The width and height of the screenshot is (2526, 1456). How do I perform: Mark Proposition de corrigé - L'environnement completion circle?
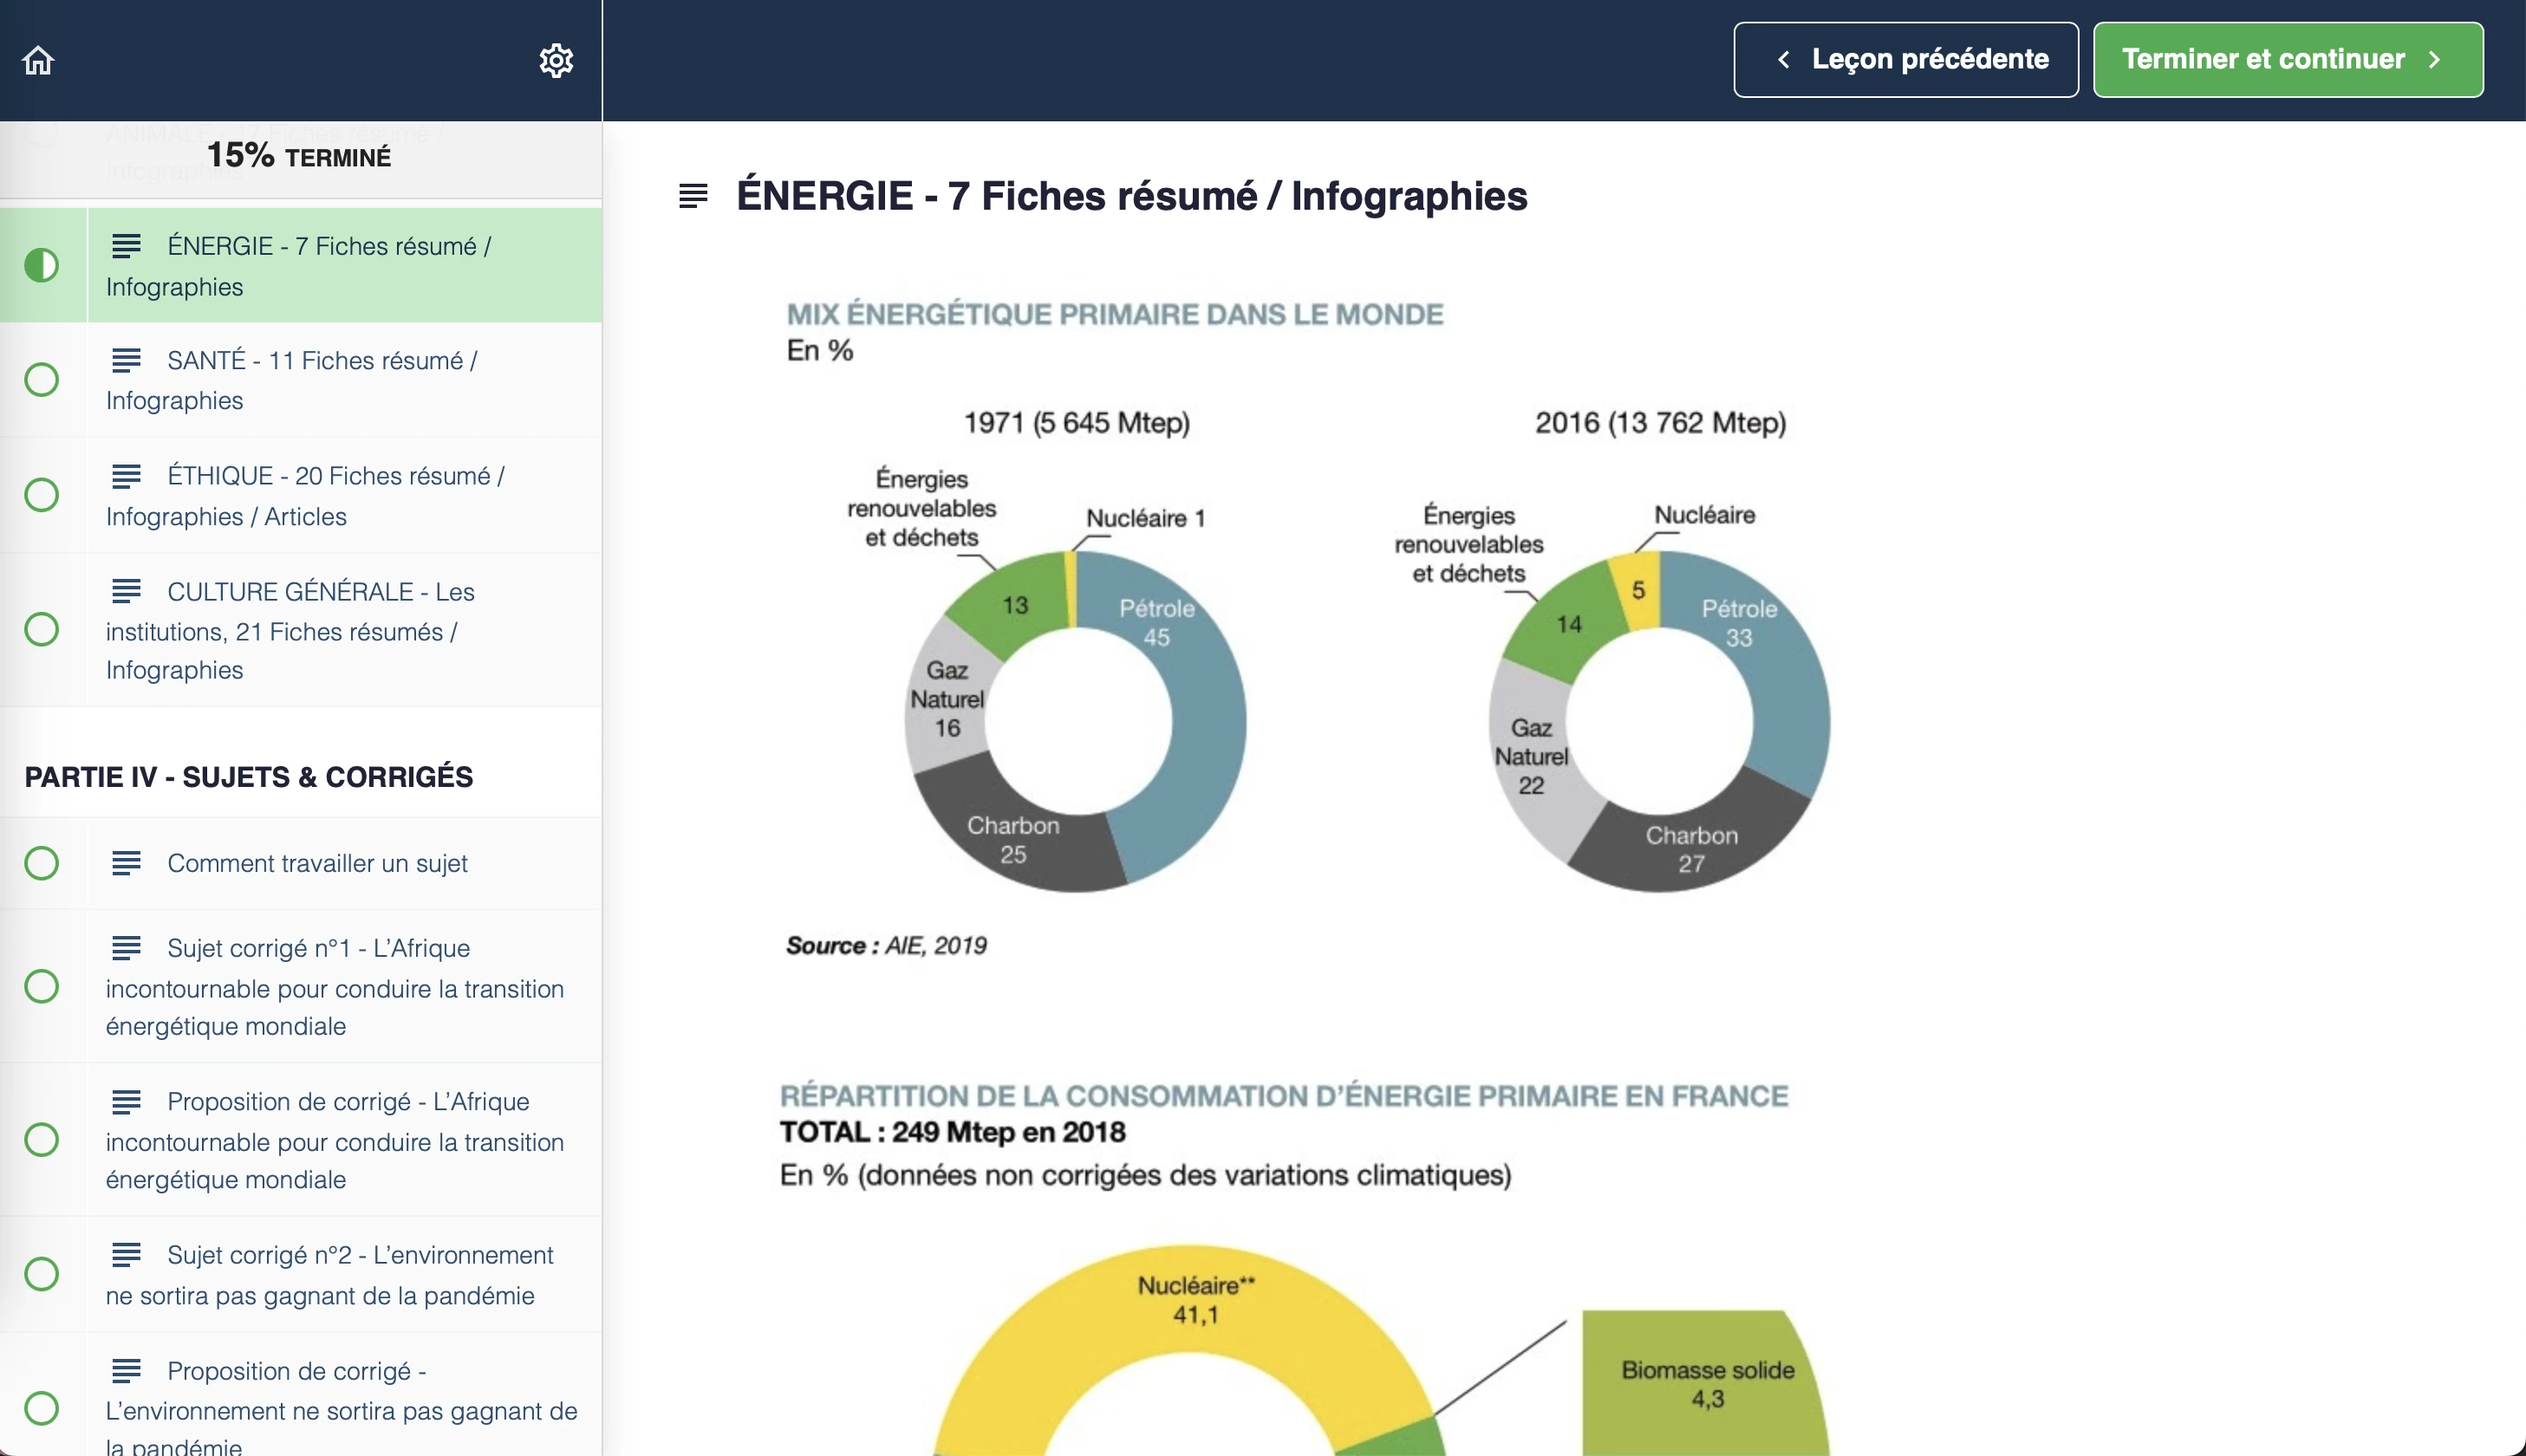point(41,1408)
